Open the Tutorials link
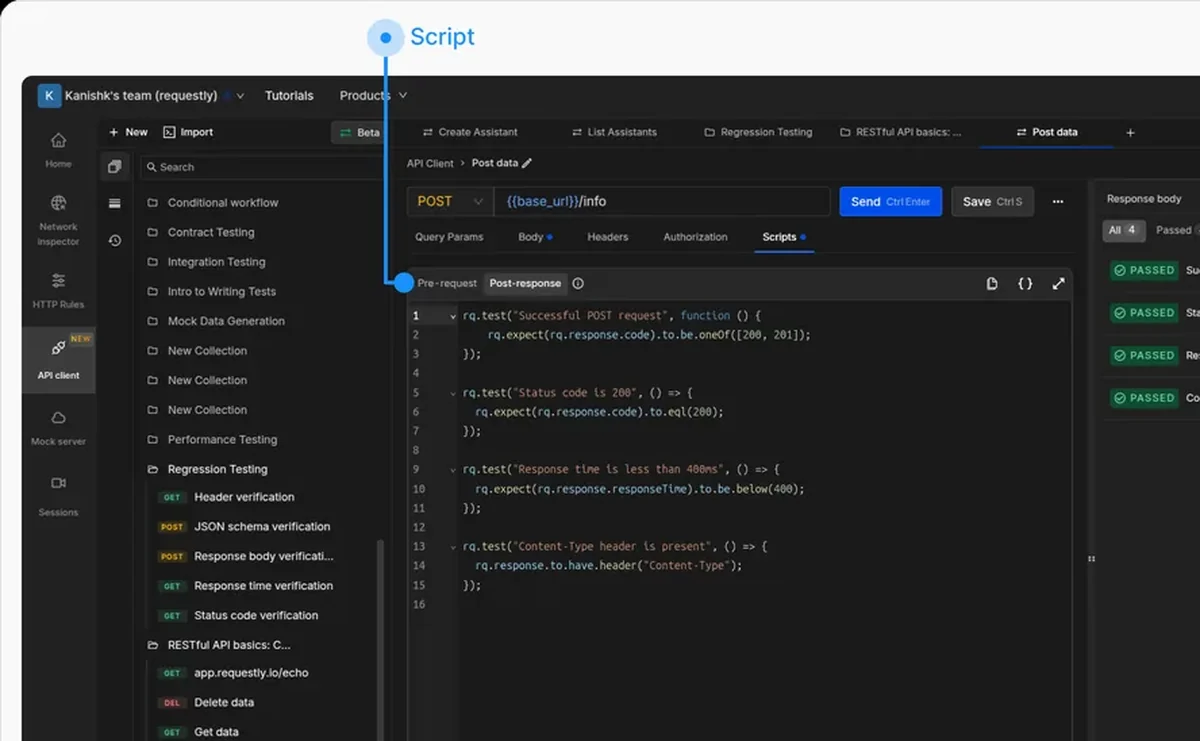This screenshot has width=1200, height=741. 289,96
